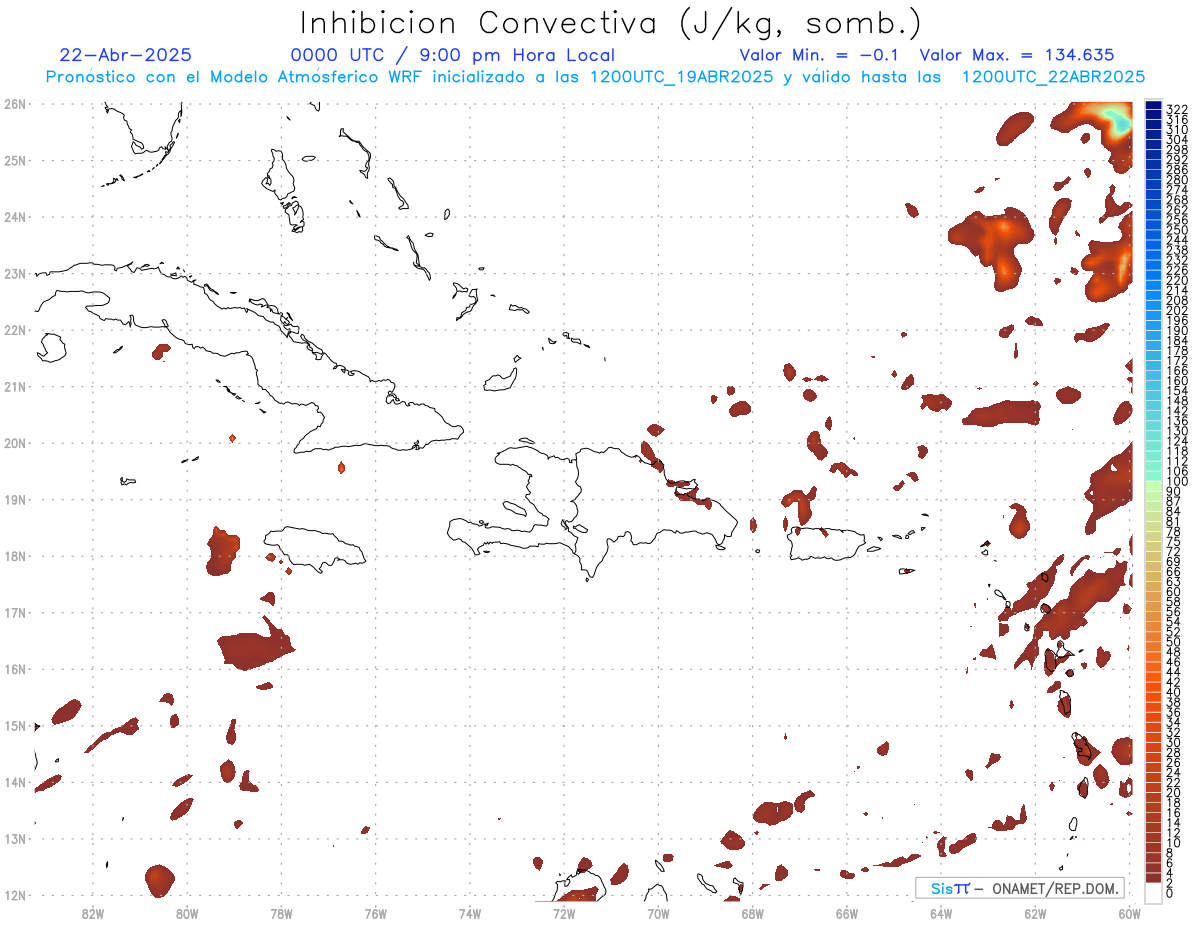
Task: Click the 'Valor Max. = 134.635' text
Action: click(x=1016, y=55)
